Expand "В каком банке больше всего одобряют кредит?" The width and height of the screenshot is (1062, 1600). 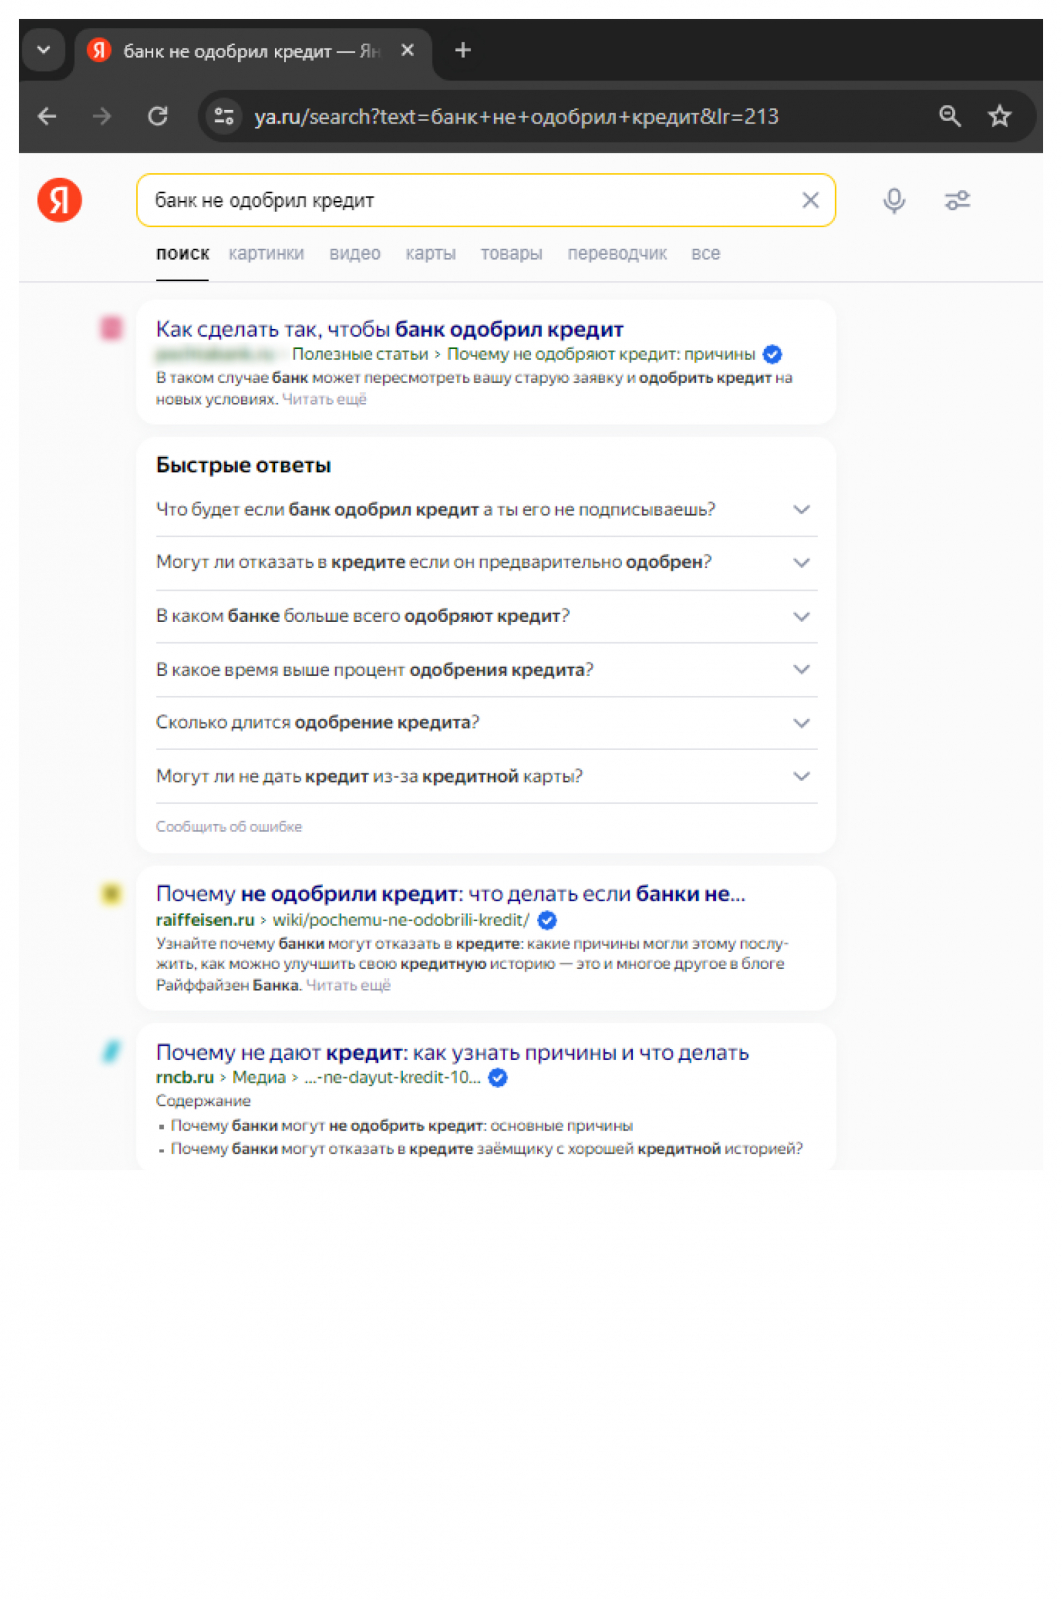point(801,616)
